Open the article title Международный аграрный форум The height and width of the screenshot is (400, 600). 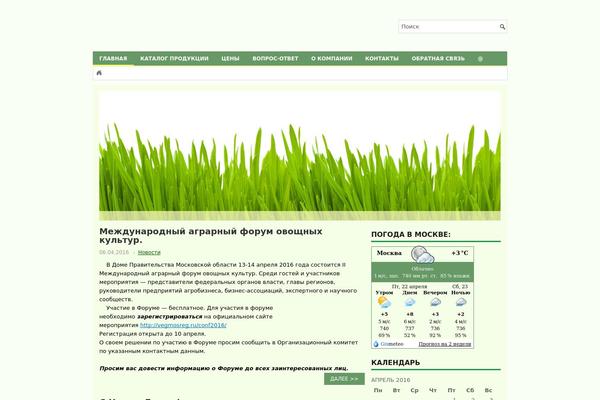coord(210,236)
